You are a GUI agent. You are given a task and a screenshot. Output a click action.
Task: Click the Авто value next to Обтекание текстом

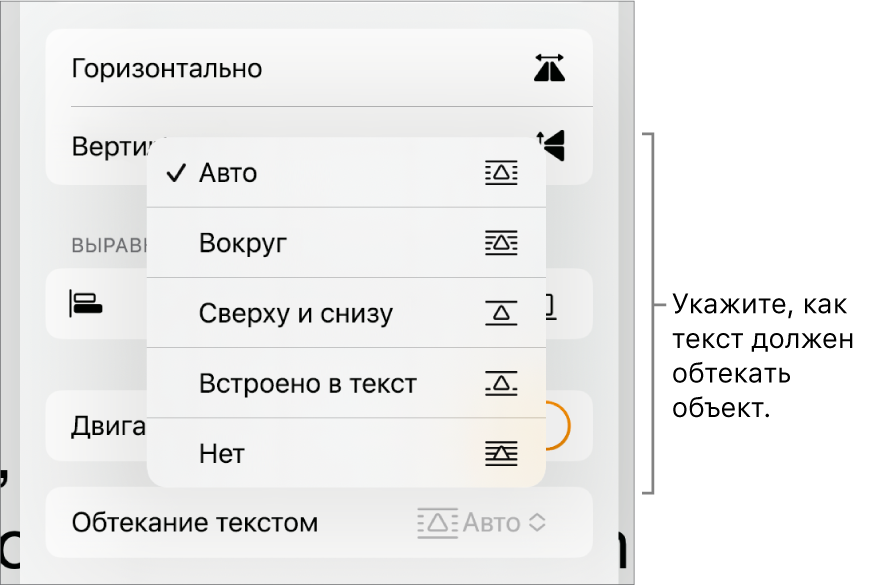pyautogui.click(x=490, y=522)
